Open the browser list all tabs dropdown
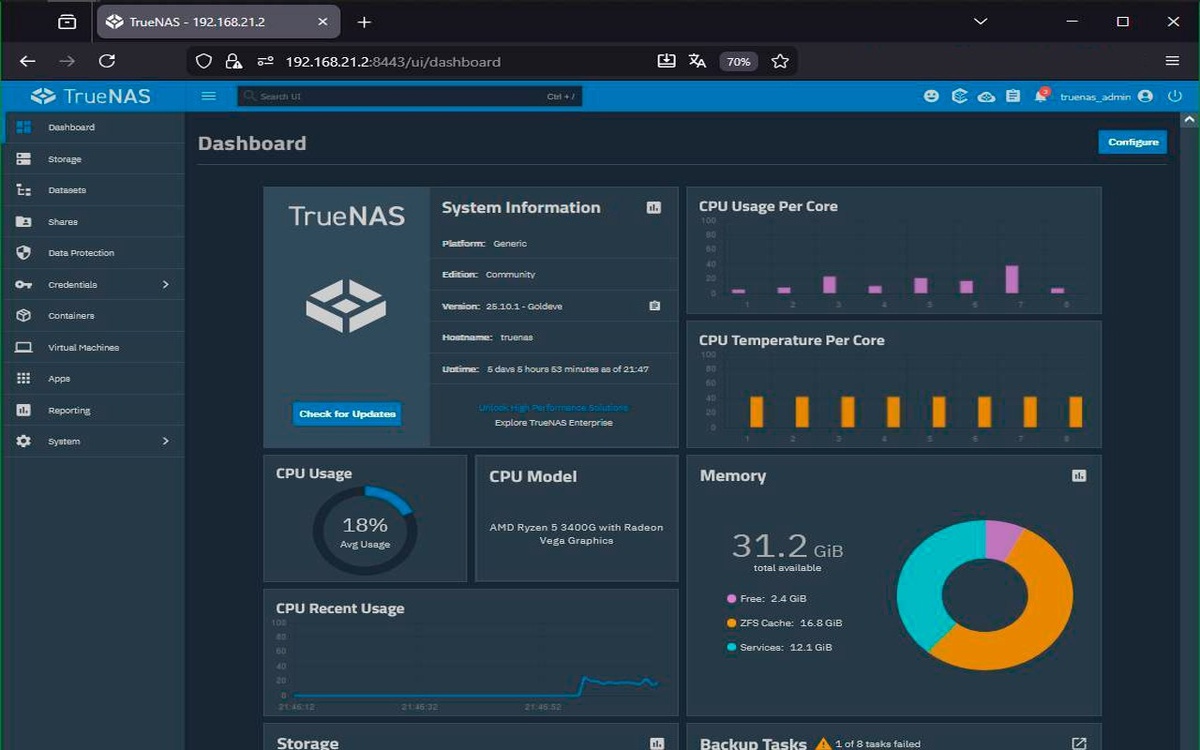Viewport: 1200px width, 750px height. pos(982,21)
